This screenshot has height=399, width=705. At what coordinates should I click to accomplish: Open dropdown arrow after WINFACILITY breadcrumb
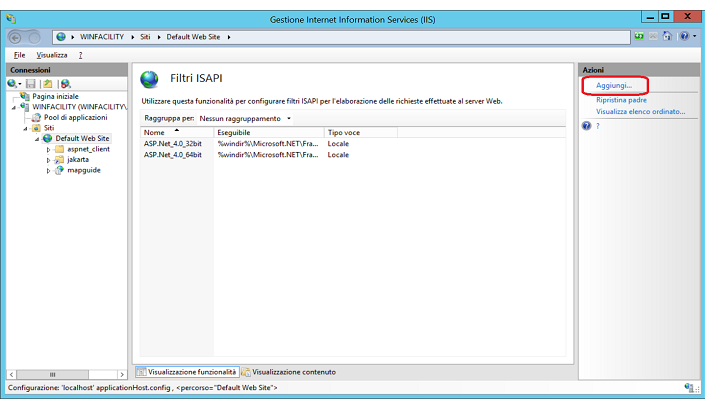[x=133, y=37]
